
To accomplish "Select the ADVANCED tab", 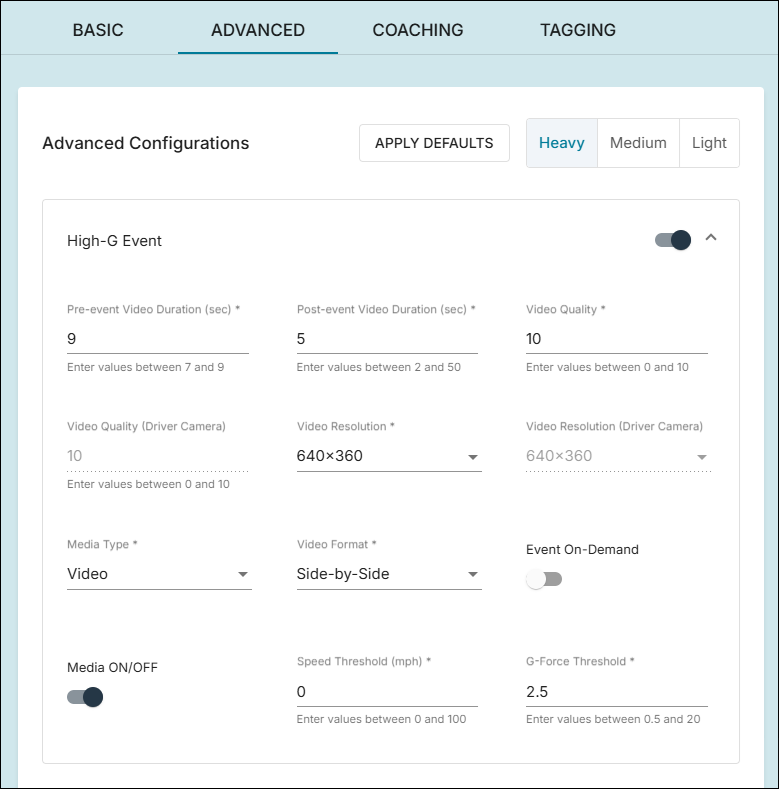I will pyautogui.click(x=258, y=30).
